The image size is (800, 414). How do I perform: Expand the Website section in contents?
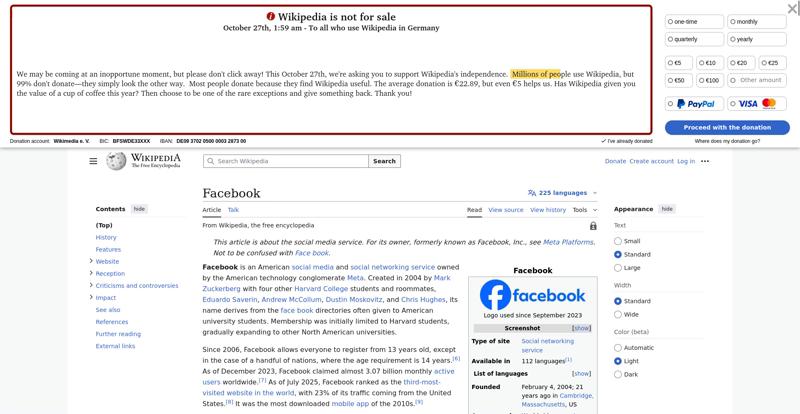pos(91,261)
